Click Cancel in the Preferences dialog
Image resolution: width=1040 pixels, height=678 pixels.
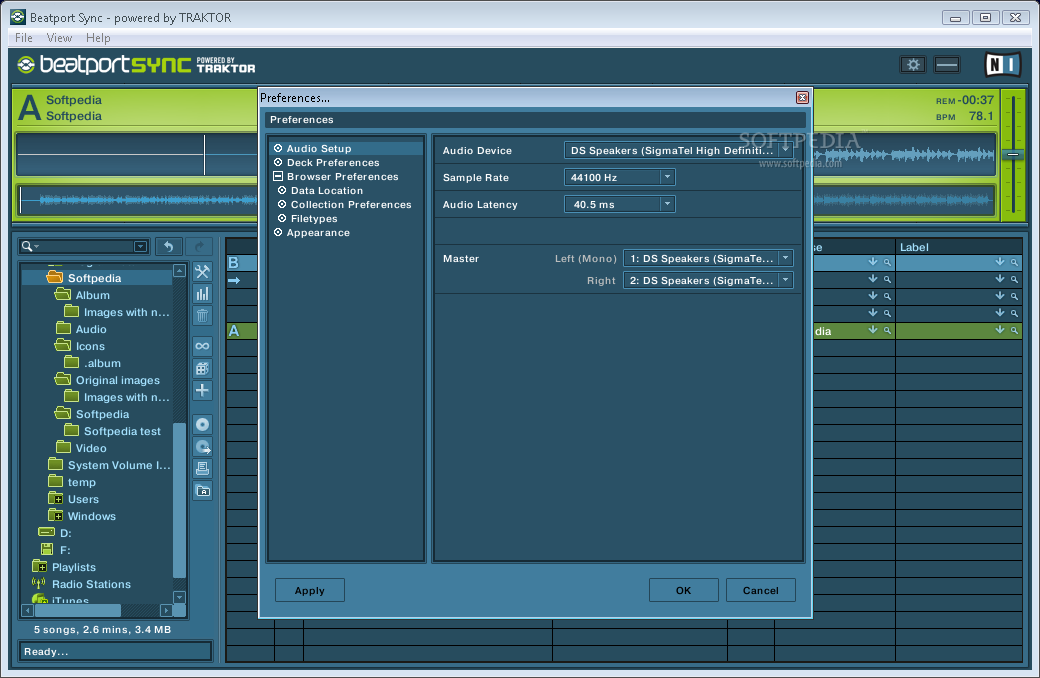click(760, 590)
